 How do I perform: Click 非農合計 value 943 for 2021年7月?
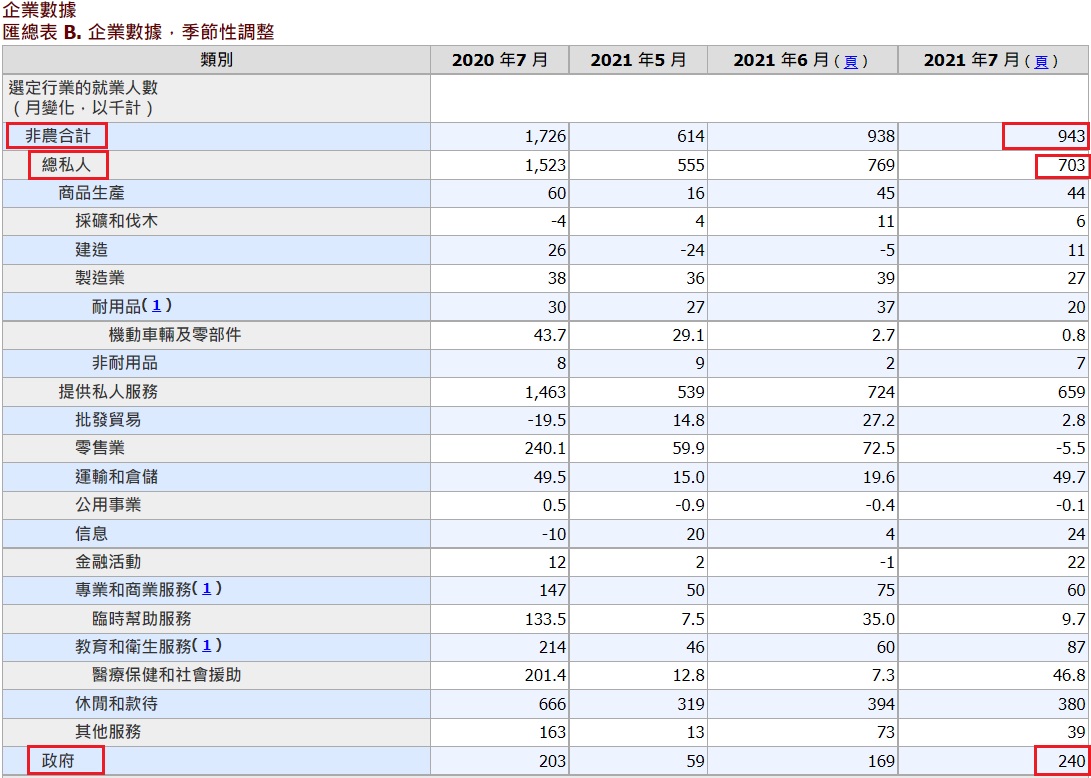pyautogui.click(x=1073, y=136)
